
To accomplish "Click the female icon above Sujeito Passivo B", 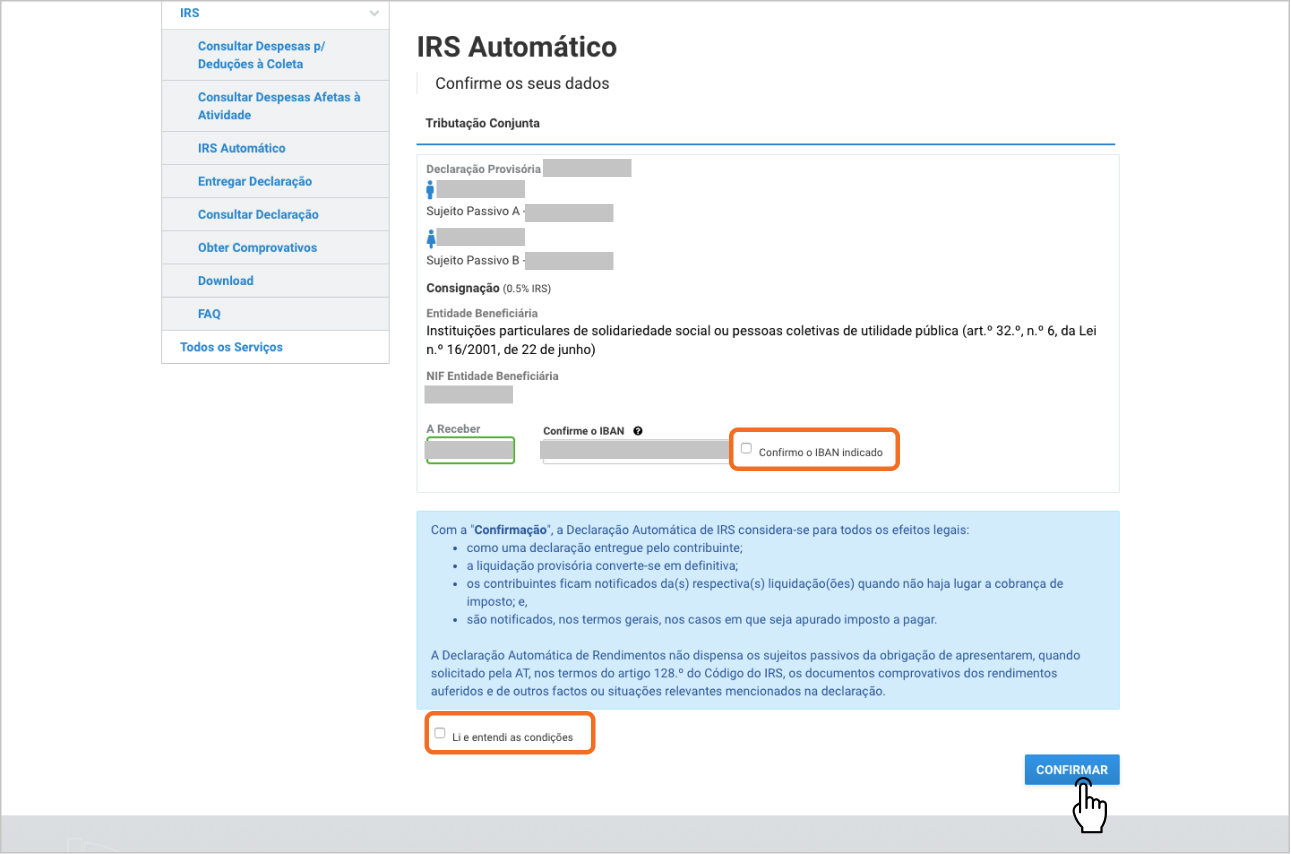I will 431,238.
